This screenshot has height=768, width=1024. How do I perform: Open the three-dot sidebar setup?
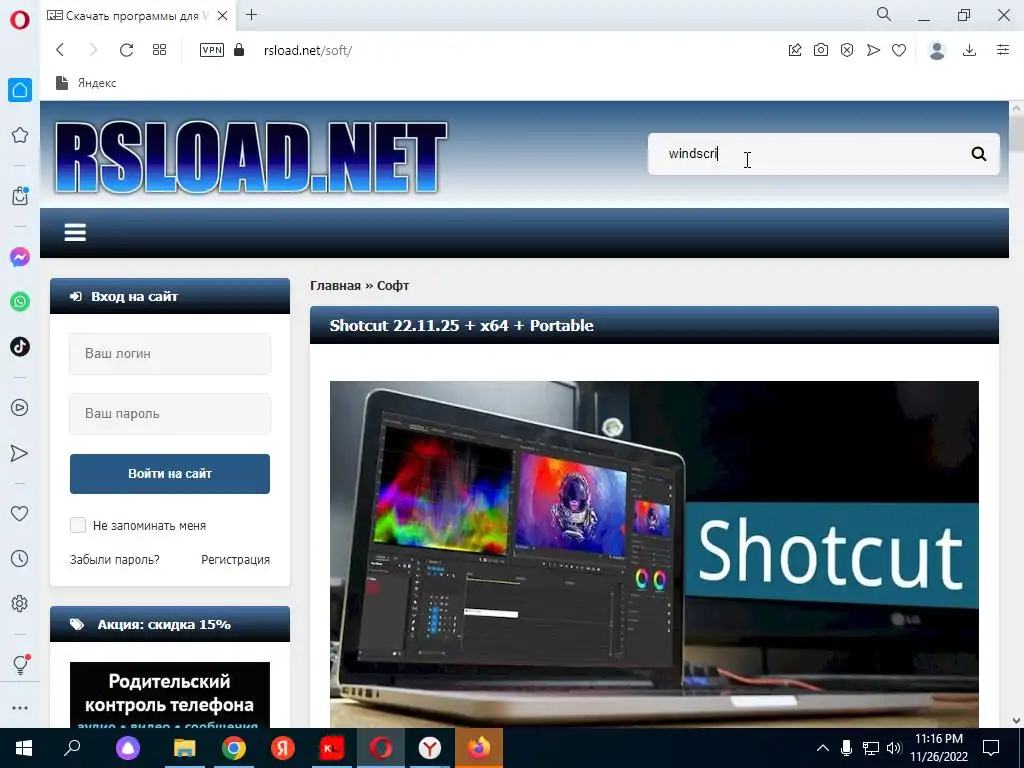[20, 708]
